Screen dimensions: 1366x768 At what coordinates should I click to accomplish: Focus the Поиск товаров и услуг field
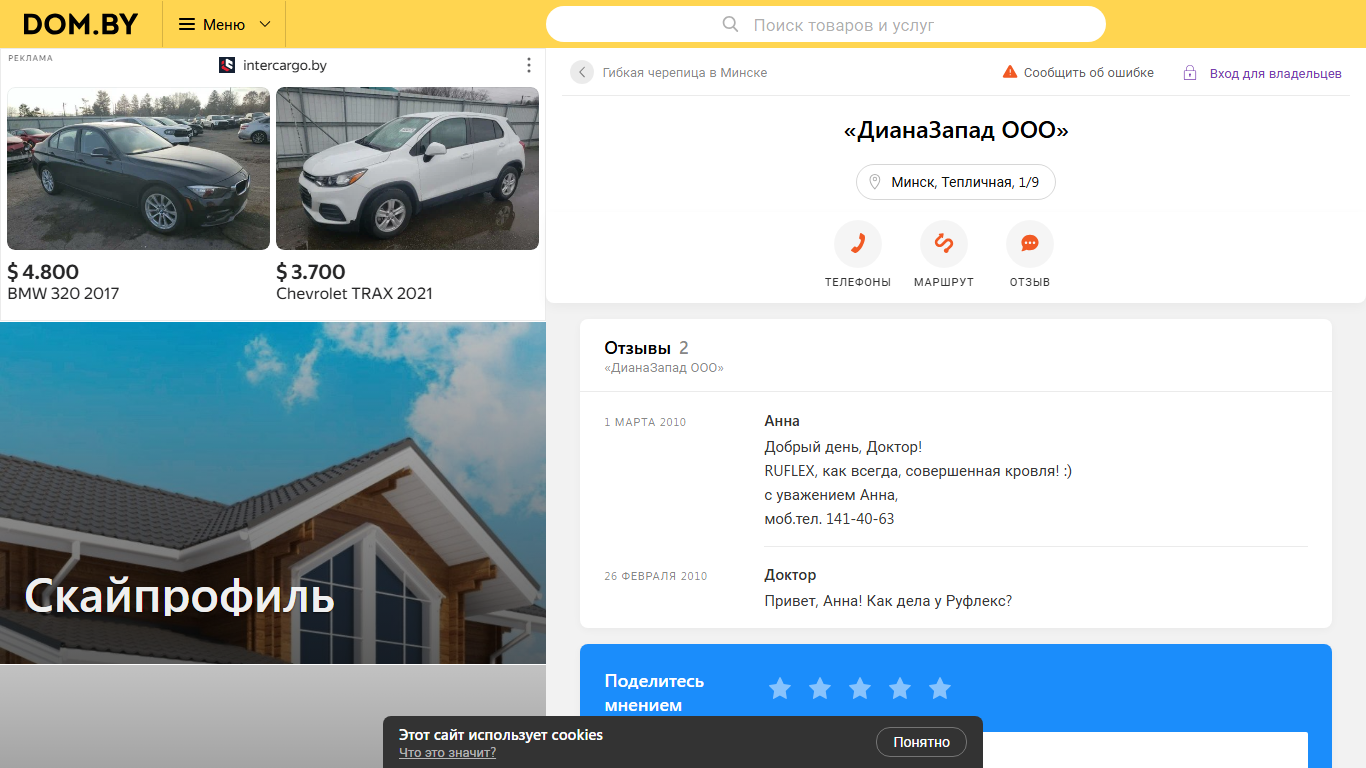pyautogui.click(x=826, y=24)
